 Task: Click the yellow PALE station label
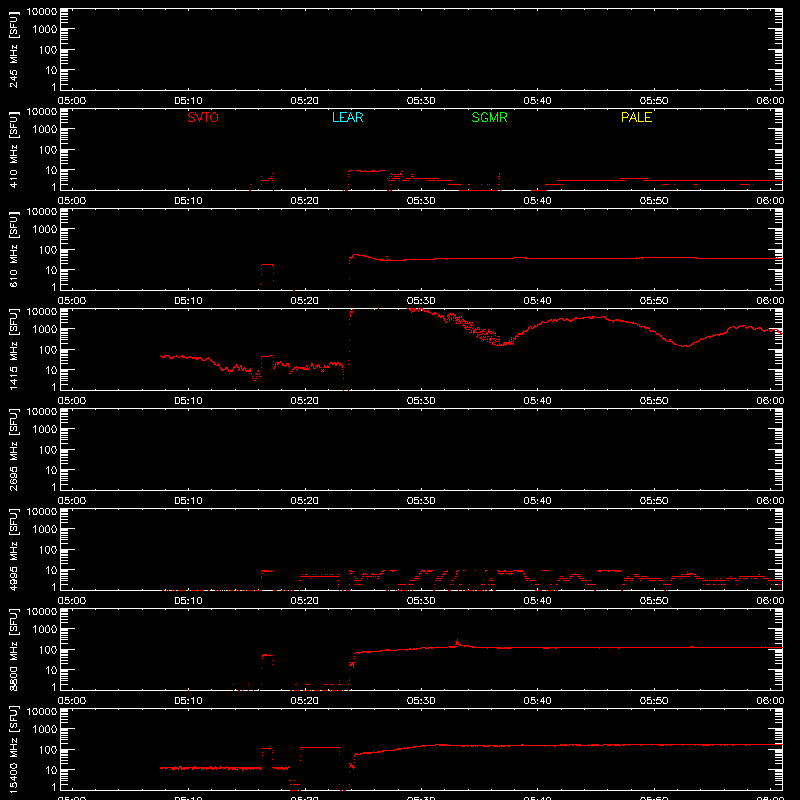point(636,117)
